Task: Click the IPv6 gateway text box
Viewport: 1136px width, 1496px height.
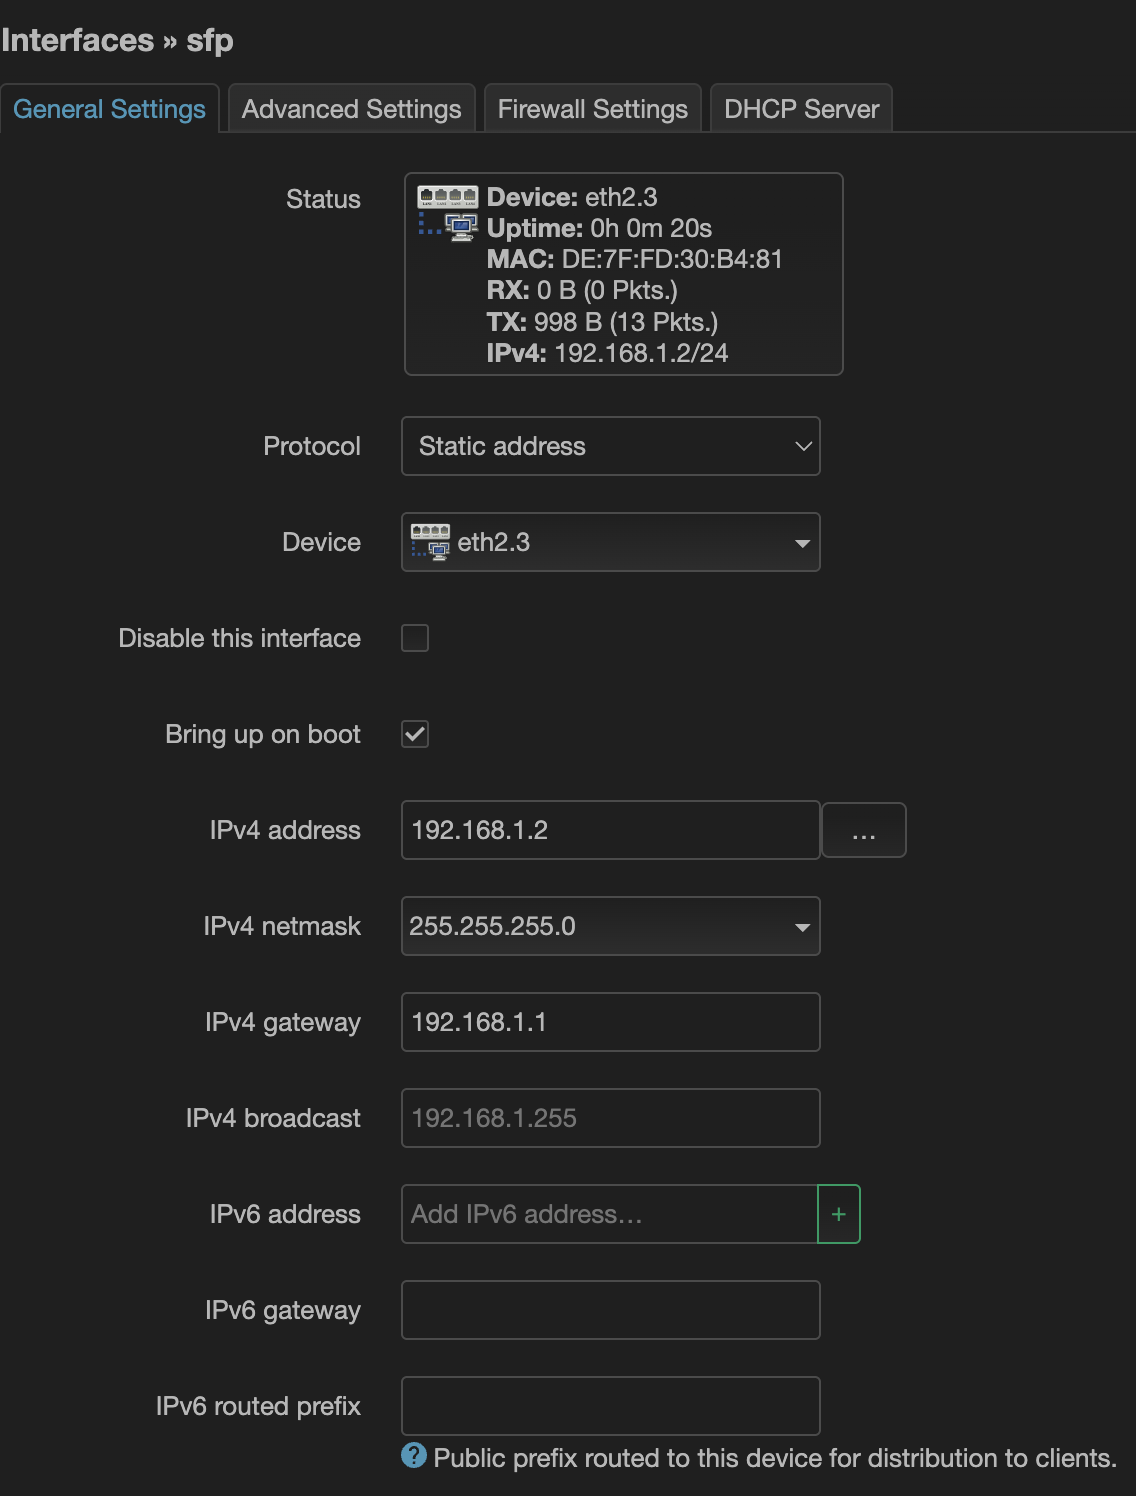Action: 610,1310
